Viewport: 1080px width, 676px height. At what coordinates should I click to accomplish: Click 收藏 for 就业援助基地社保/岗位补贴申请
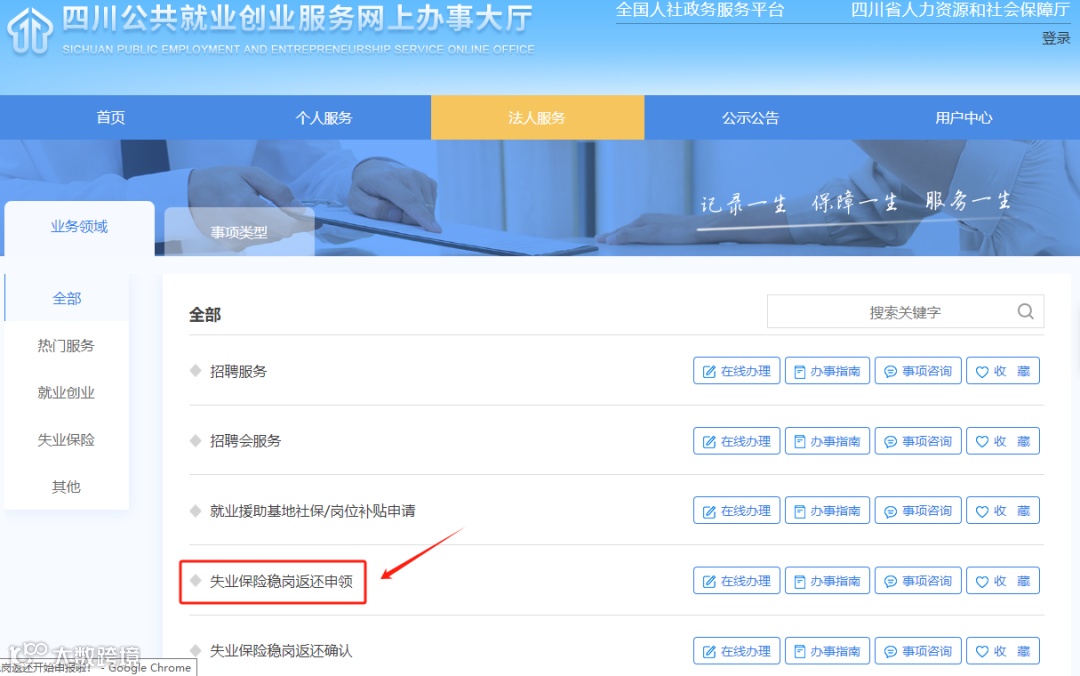click(1002, 511)
